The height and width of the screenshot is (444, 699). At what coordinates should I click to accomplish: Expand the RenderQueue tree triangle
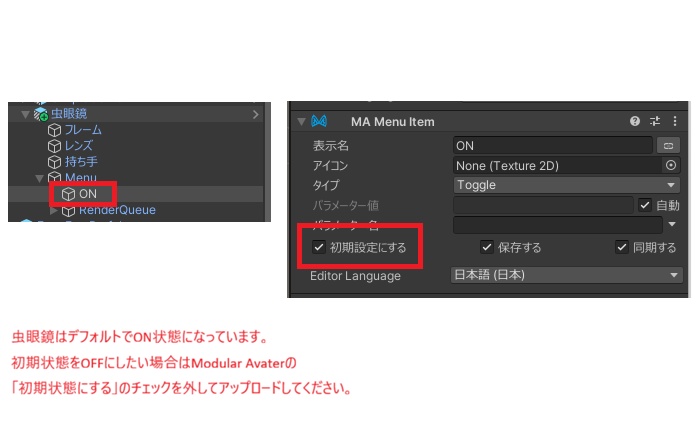click(53, 210)
